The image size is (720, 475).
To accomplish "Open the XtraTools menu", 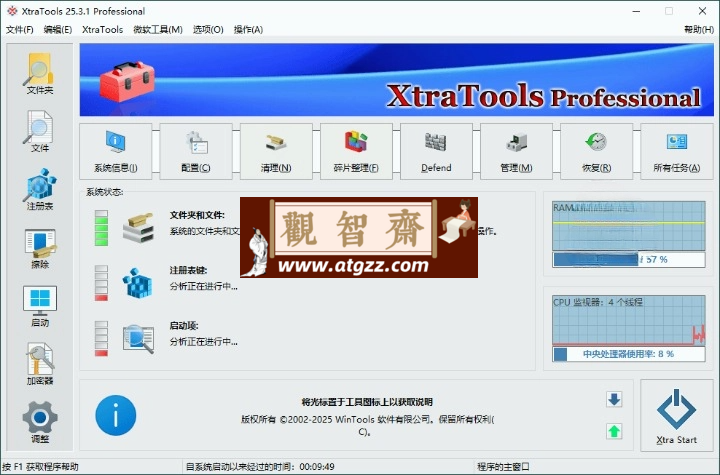I will click(102, 29).
